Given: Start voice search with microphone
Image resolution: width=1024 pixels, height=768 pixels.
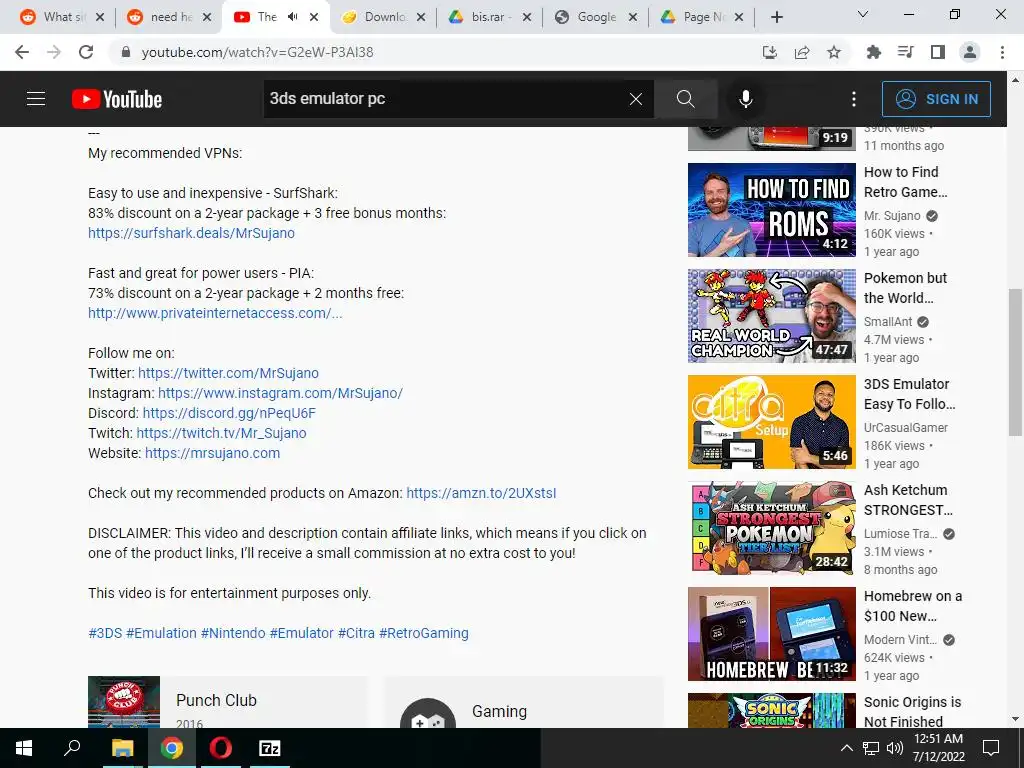Looking at the screenshot, I should point(745,99).
